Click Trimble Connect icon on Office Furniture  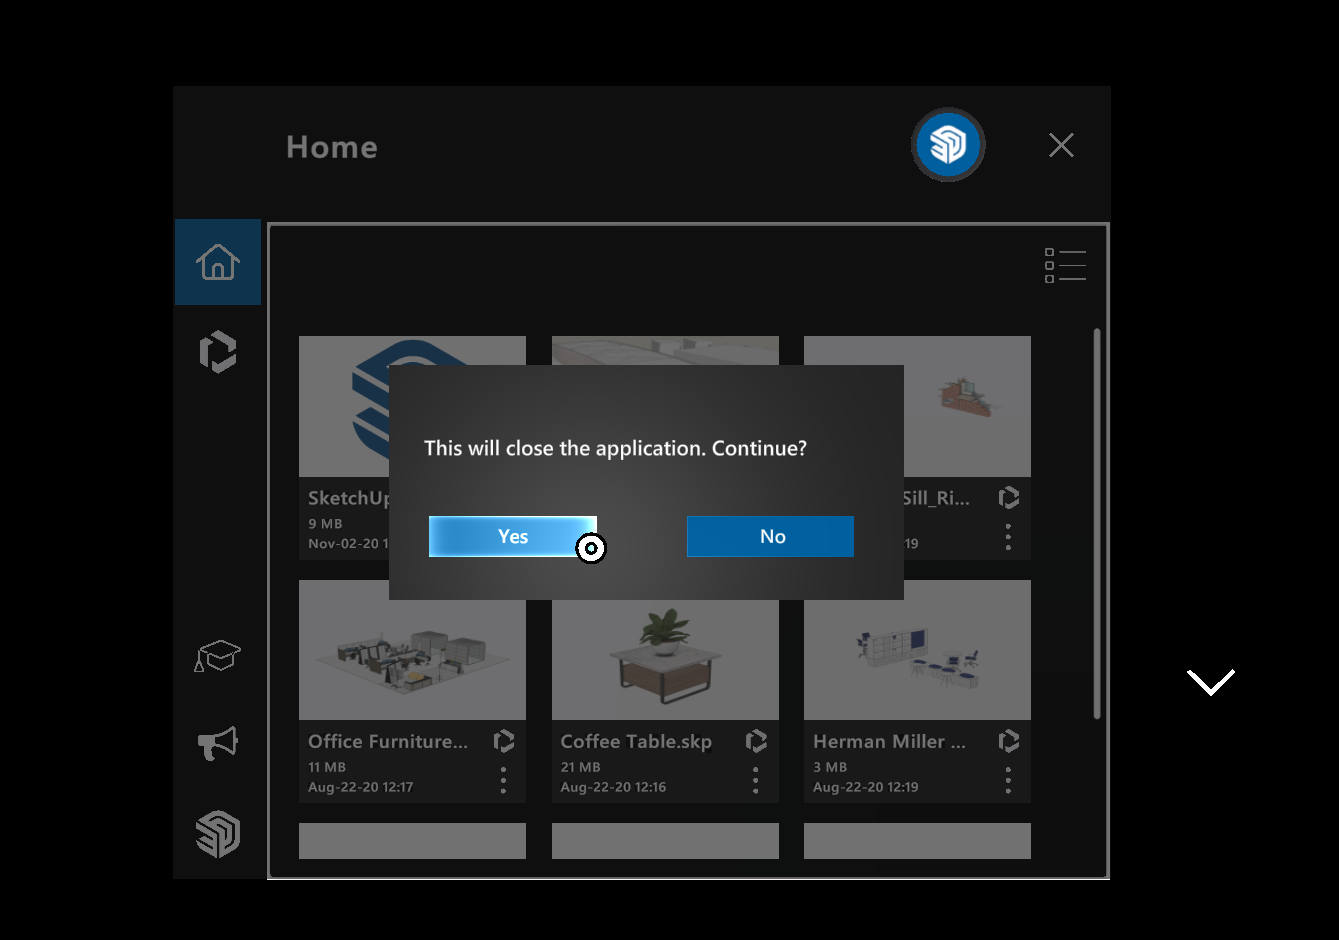pos(504,741)
